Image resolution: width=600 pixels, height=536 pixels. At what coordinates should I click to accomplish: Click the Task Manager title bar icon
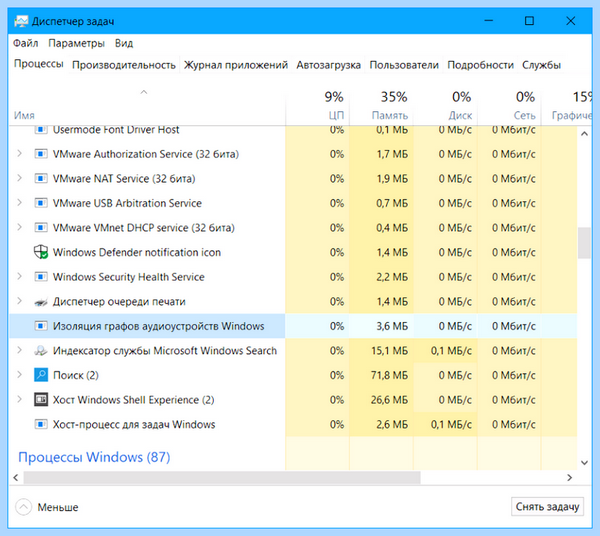click(x=21, y=21)
